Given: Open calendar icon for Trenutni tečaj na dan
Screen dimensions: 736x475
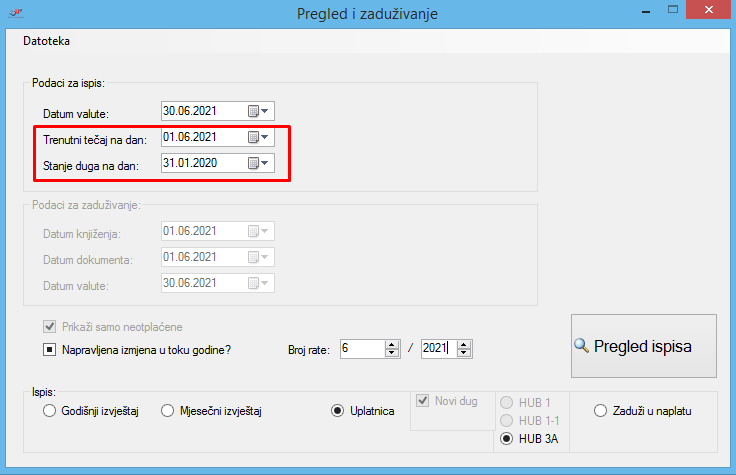Looking at the screenshot, I should [253, 137].
